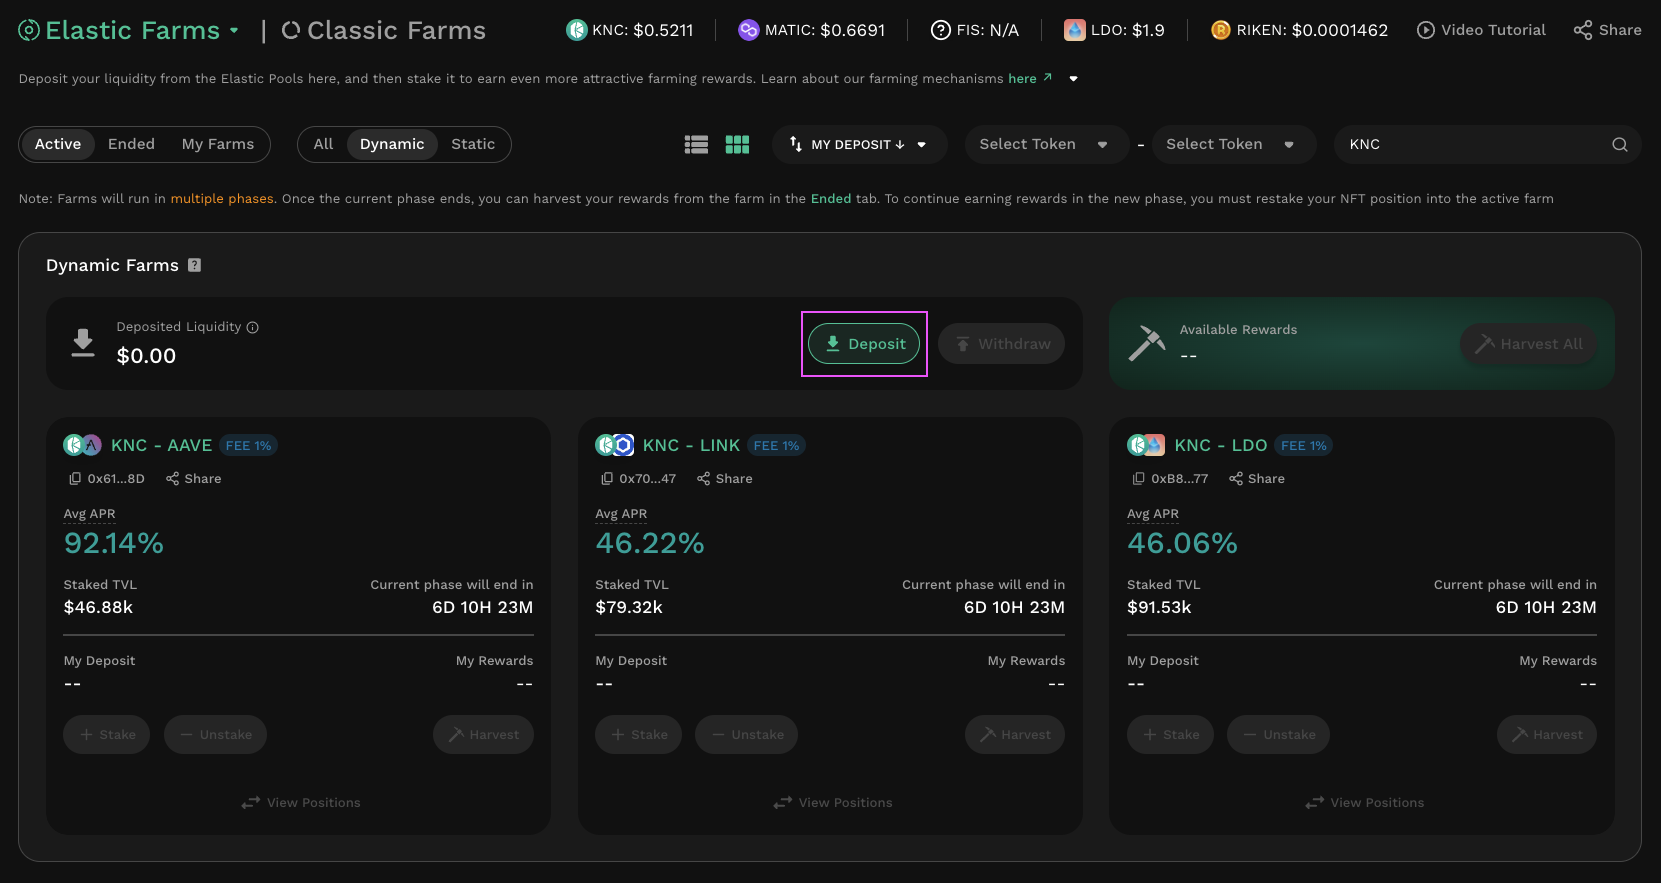Copy KNC - AAVE farm address icon
The width and height of the screenshot is (1661, 883).
coord(75,479)
